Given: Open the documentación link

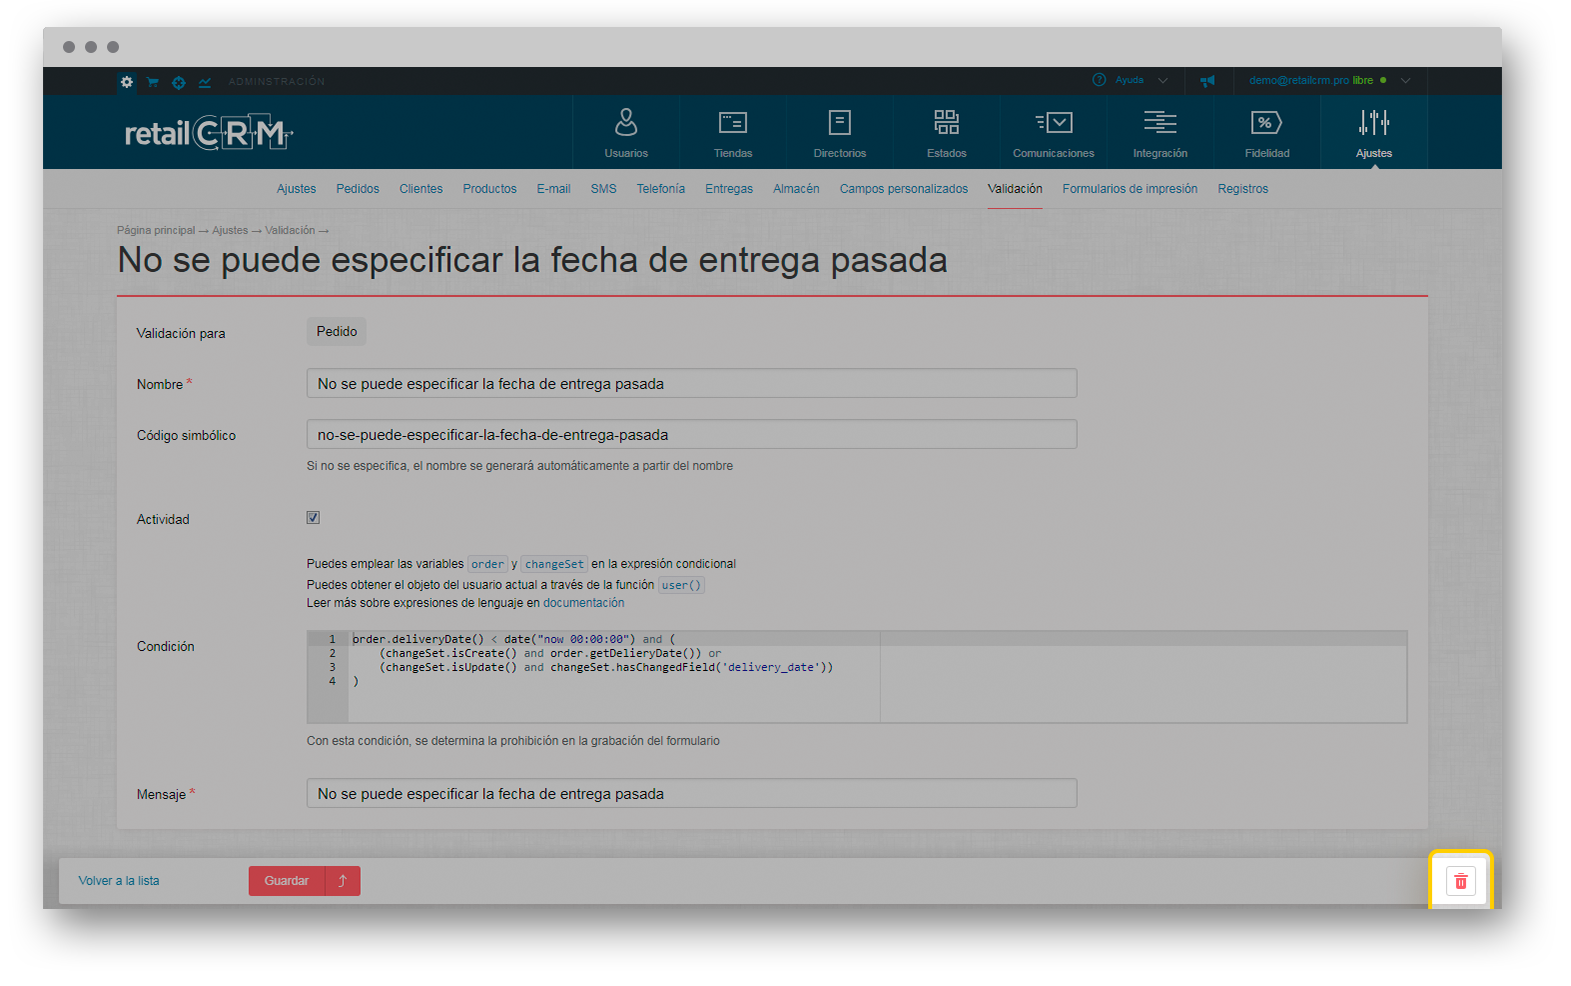Looking at the screenshot, I should pos(583,603).
